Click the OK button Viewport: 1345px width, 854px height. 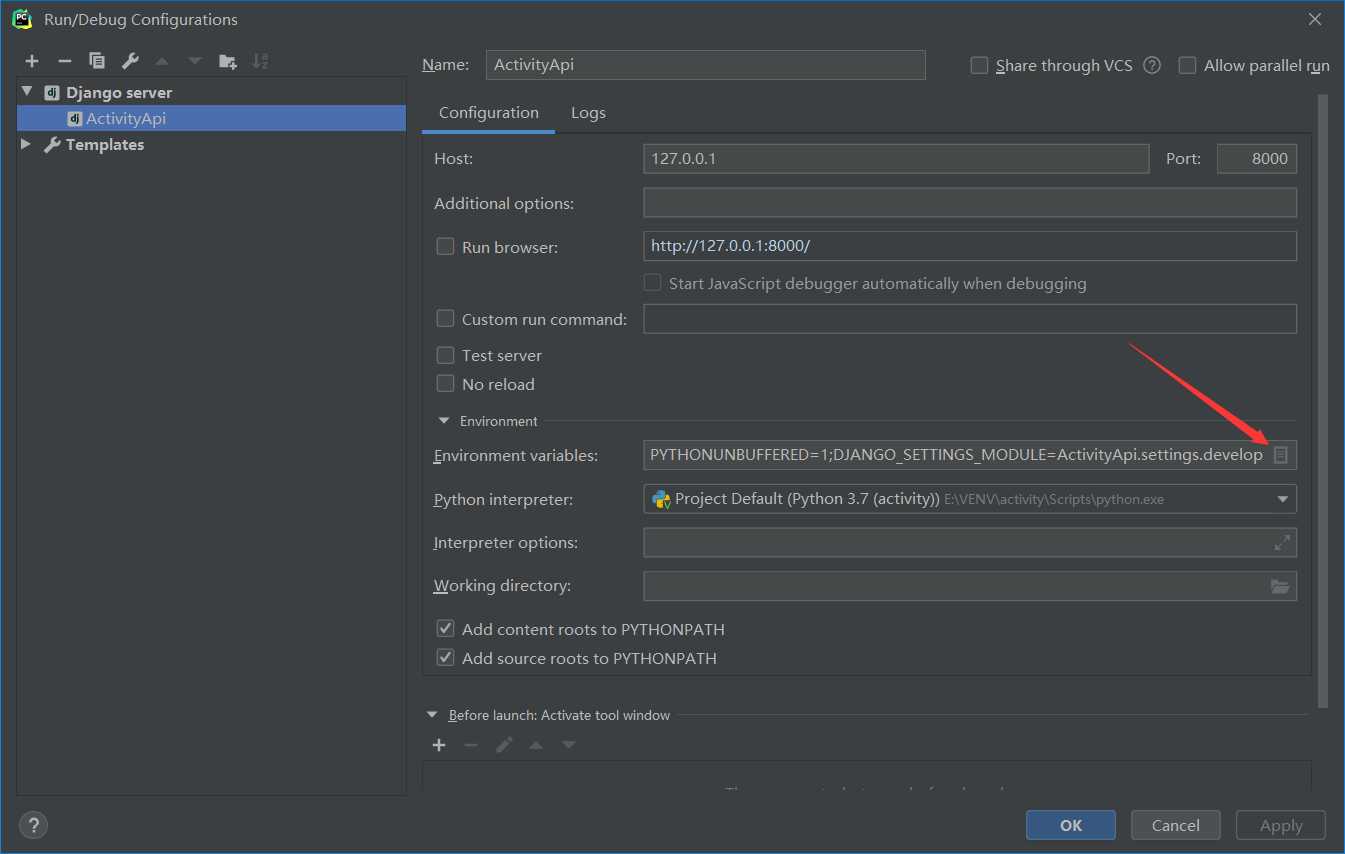(1071, 825)
